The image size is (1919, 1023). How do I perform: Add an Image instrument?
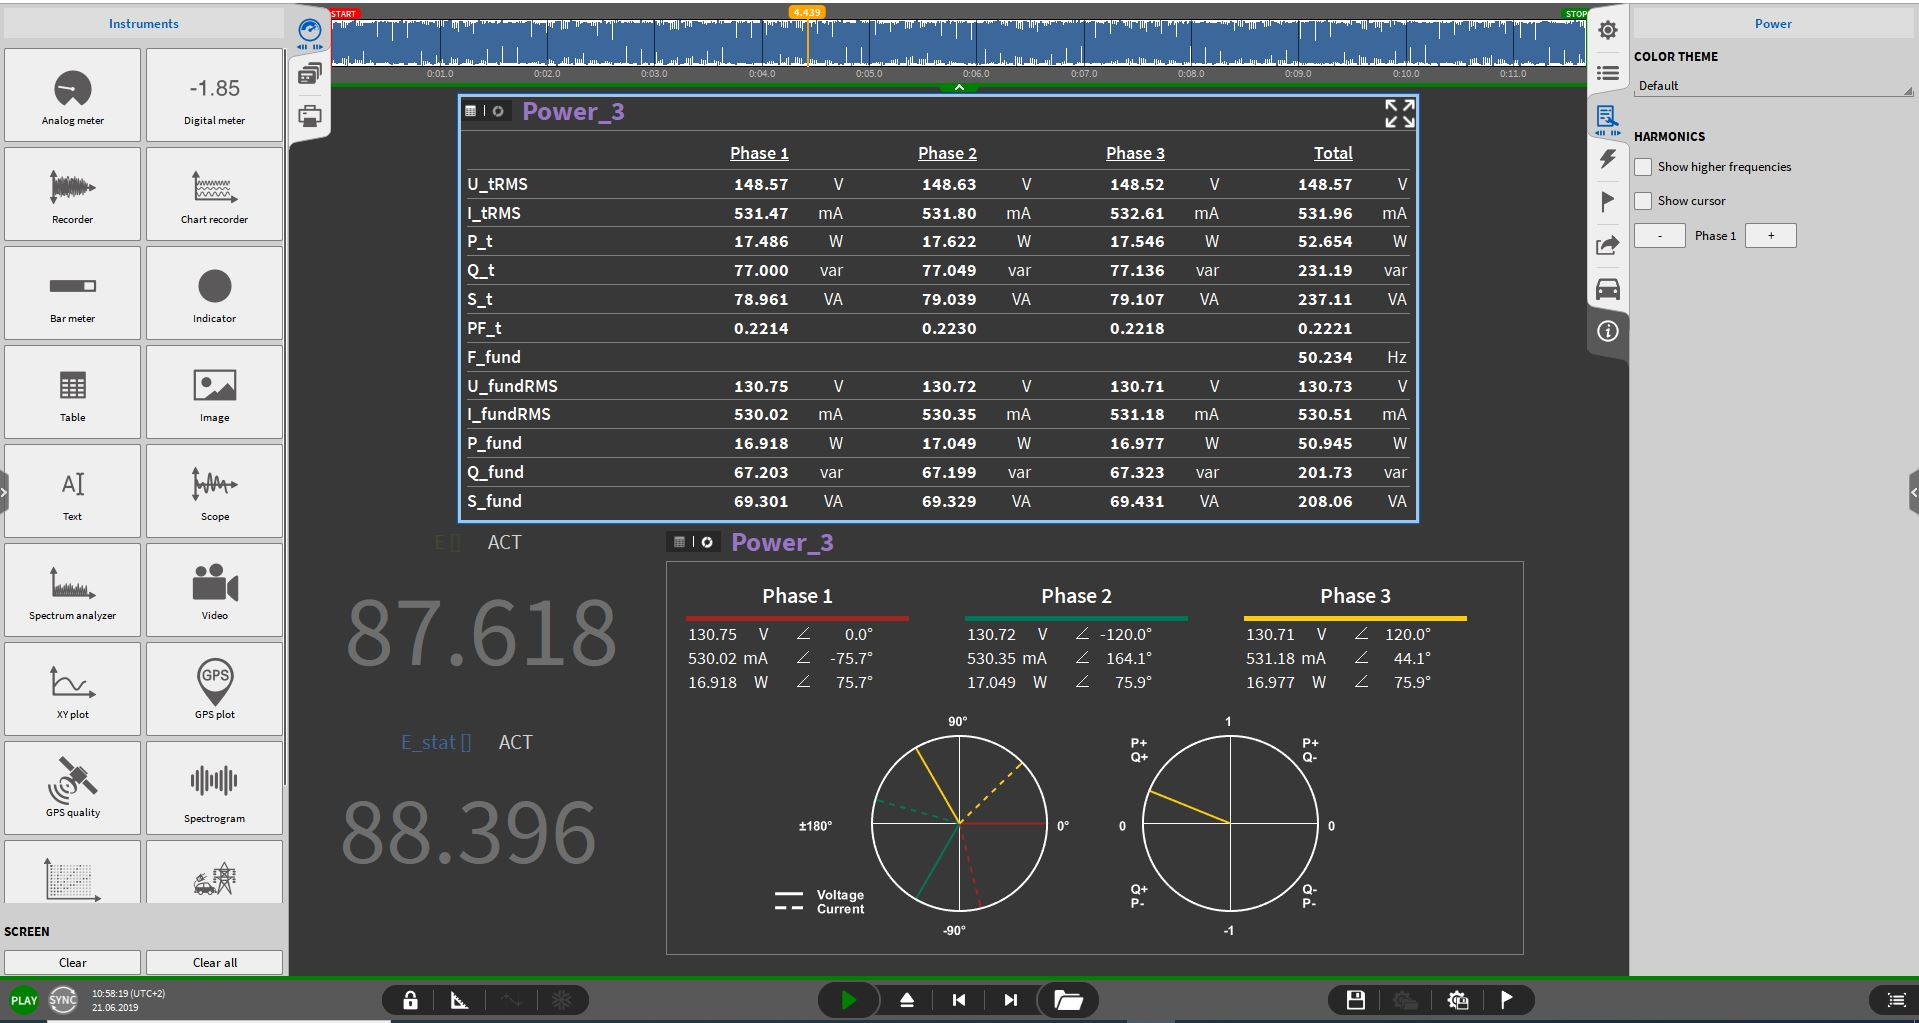tap(214, 392)
